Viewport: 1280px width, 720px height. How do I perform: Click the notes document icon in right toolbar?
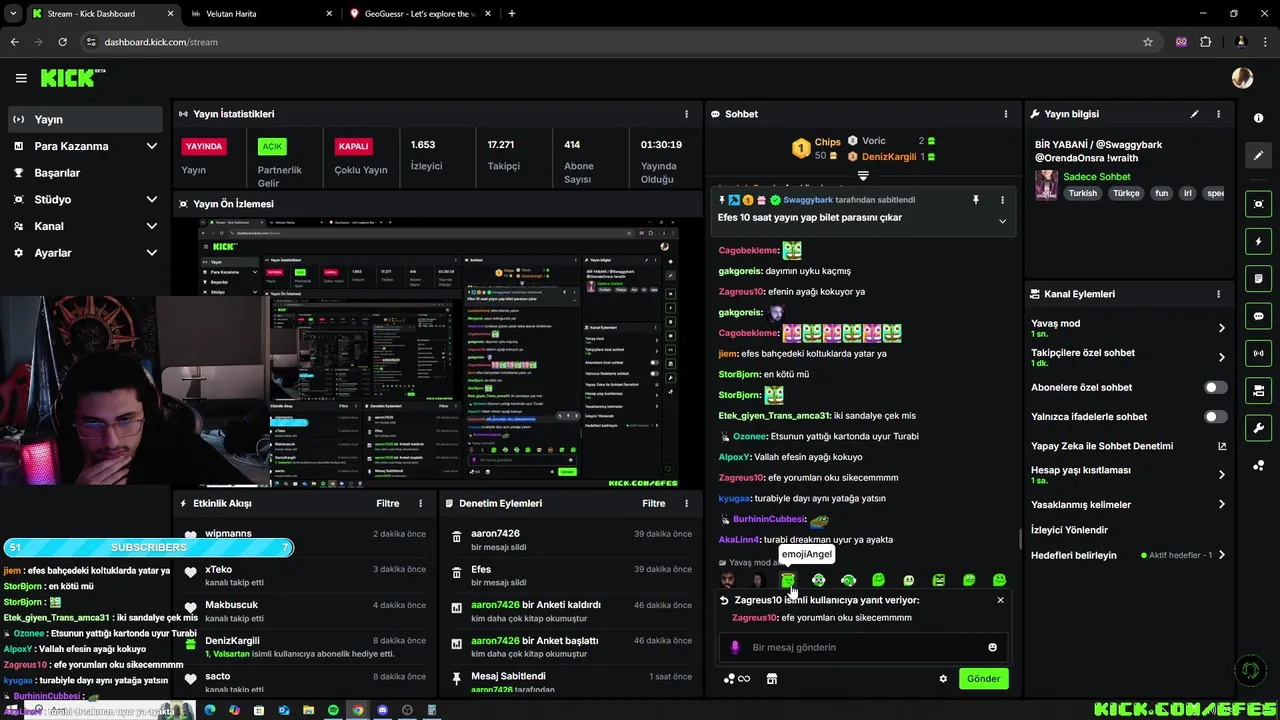tap(1258, 278)
